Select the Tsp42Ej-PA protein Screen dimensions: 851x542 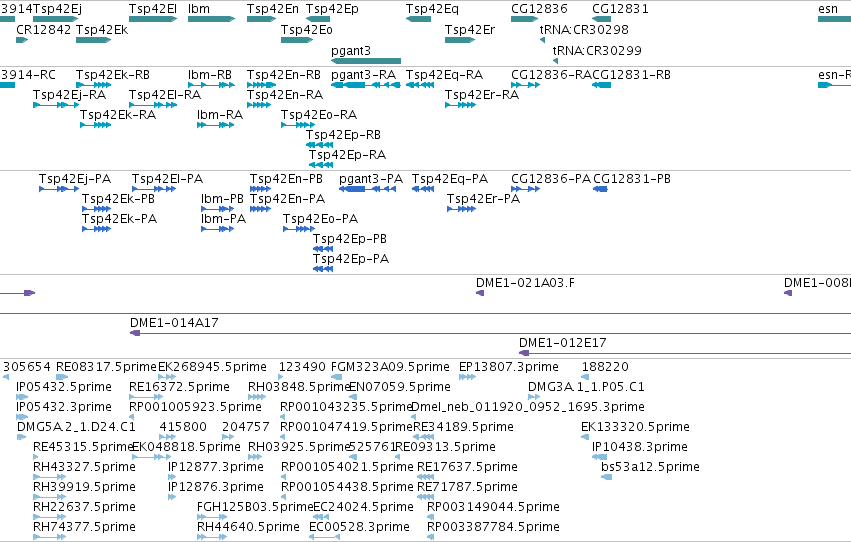[x=59, y=189]
